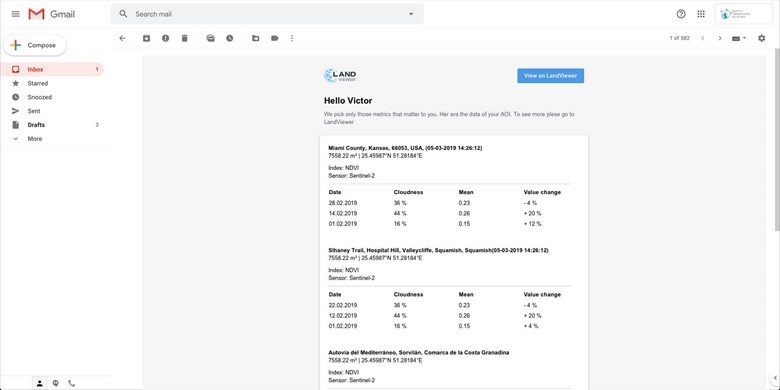
Task: Delete the email with the trash icon
Action: (x=185, y=38)
